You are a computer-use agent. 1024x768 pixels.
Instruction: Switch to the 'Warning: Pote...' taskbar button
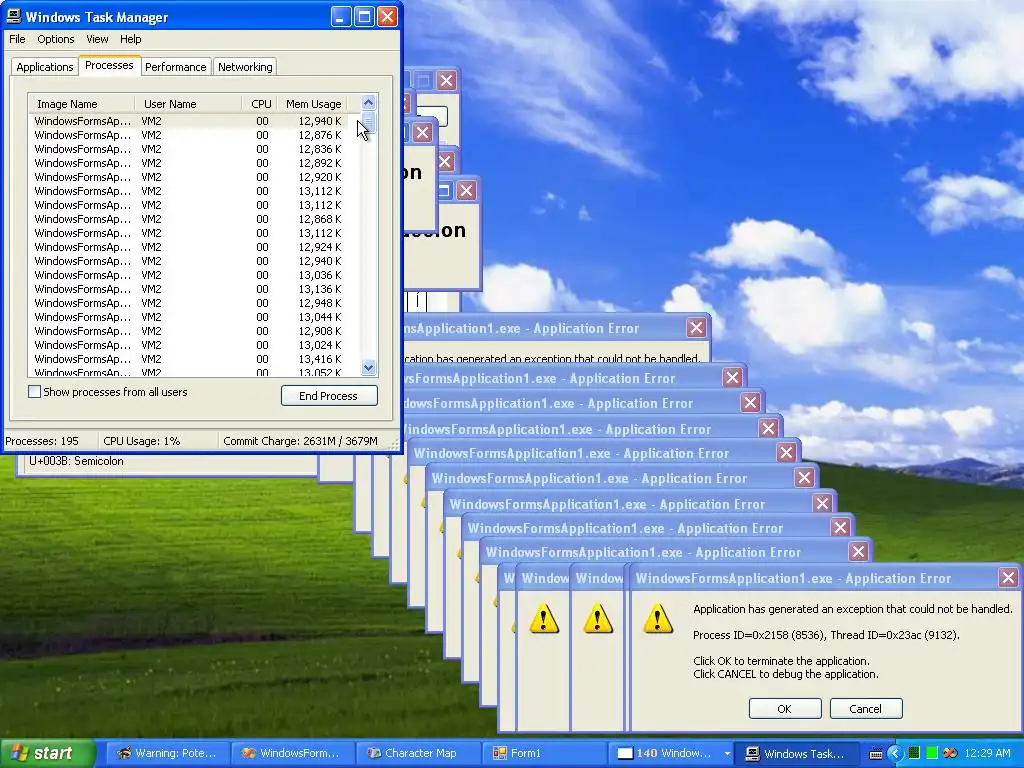pos(166,753)
